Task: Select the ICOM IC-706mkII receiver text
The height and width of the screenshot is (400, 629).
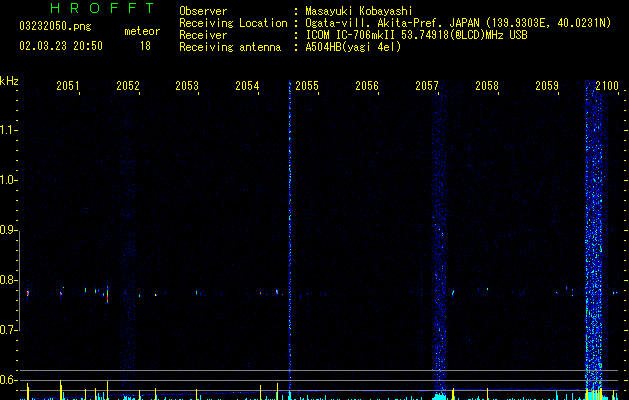Action: pos(416,35)
